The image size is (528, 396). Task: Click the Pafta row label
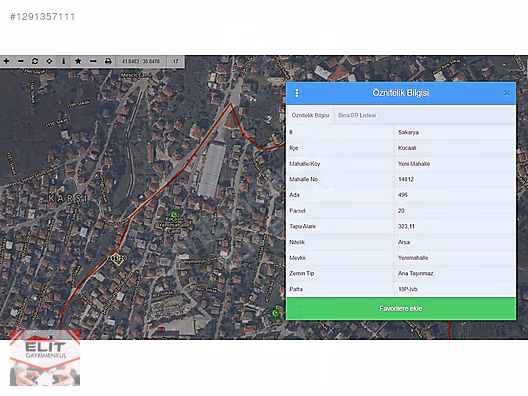pyautogui.click(x=296, y=289)
